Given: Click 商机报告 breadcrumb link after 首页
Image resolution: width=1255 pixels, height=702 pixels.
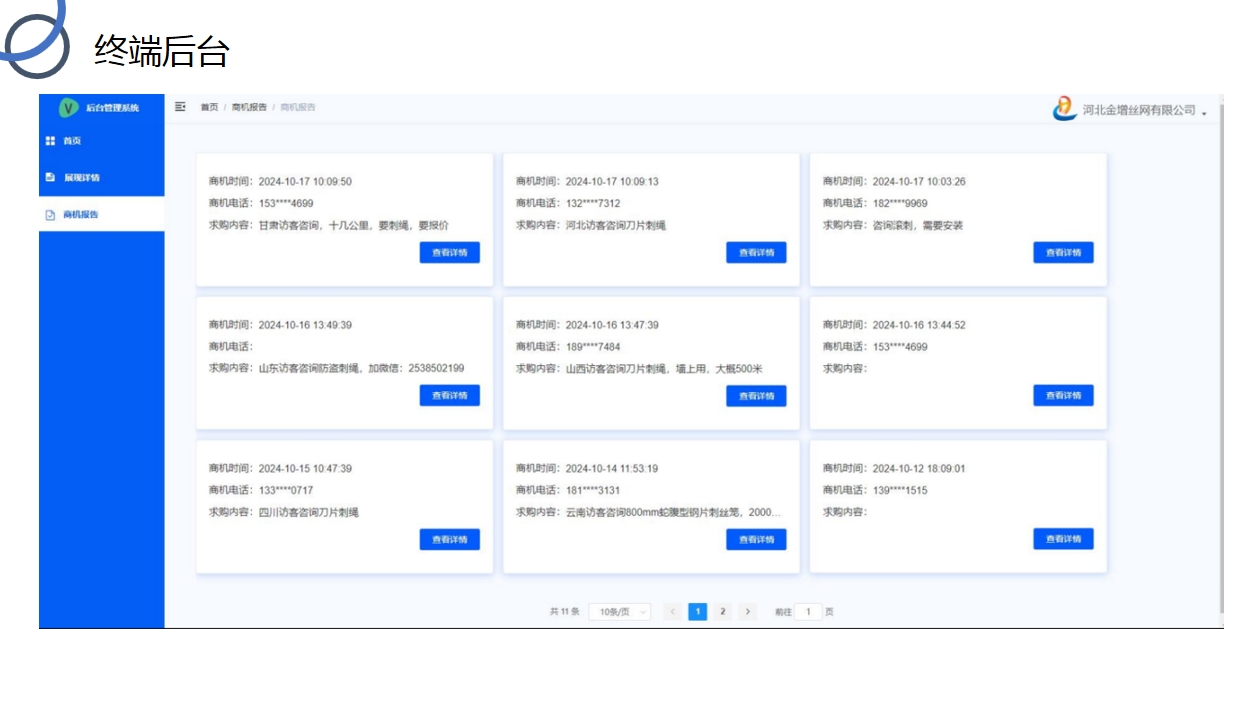Looking at the screenshot, I should (249, 107).
